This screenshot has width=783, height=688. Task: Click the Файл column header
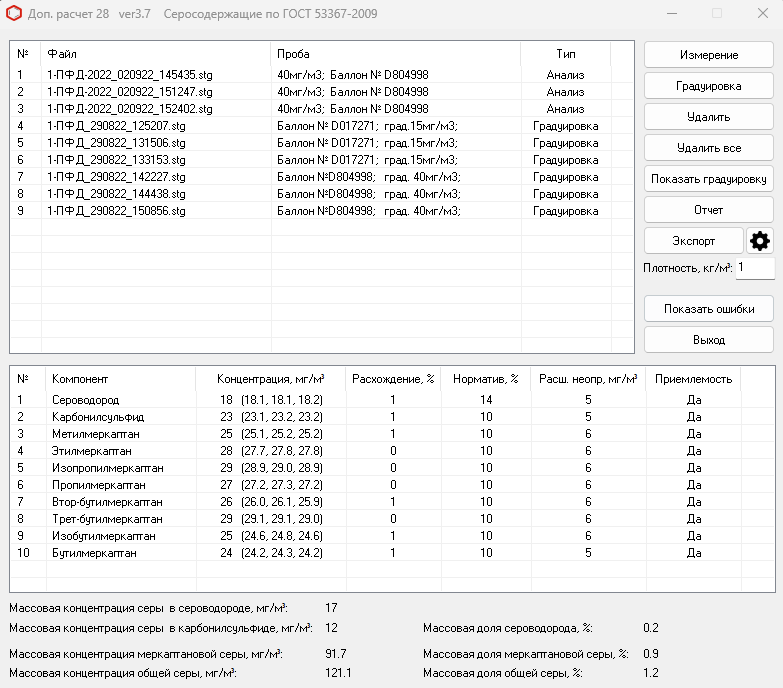(x=62, y=53)
